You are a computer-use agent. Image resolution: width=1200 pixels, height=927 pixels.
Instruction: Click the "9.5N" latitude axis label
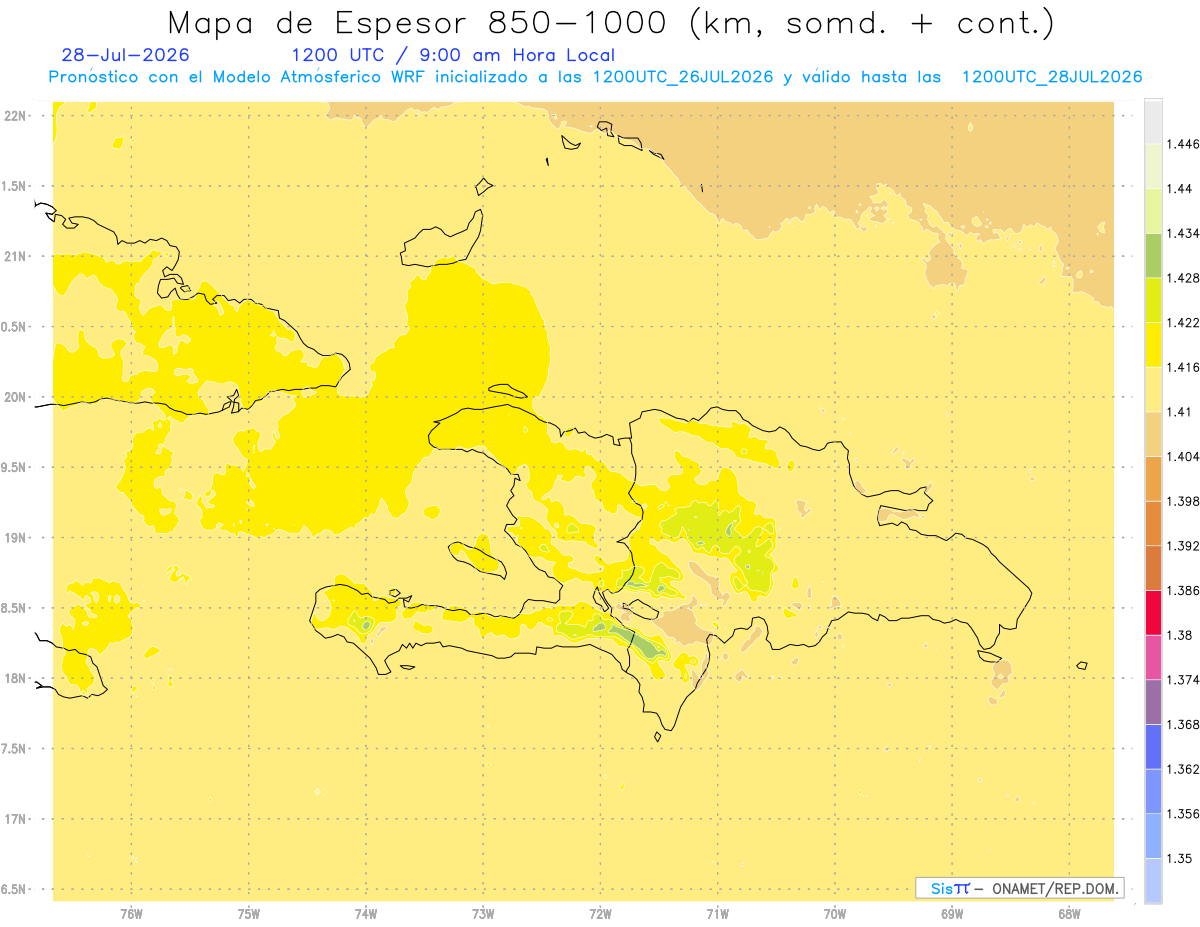pos(15,467)
